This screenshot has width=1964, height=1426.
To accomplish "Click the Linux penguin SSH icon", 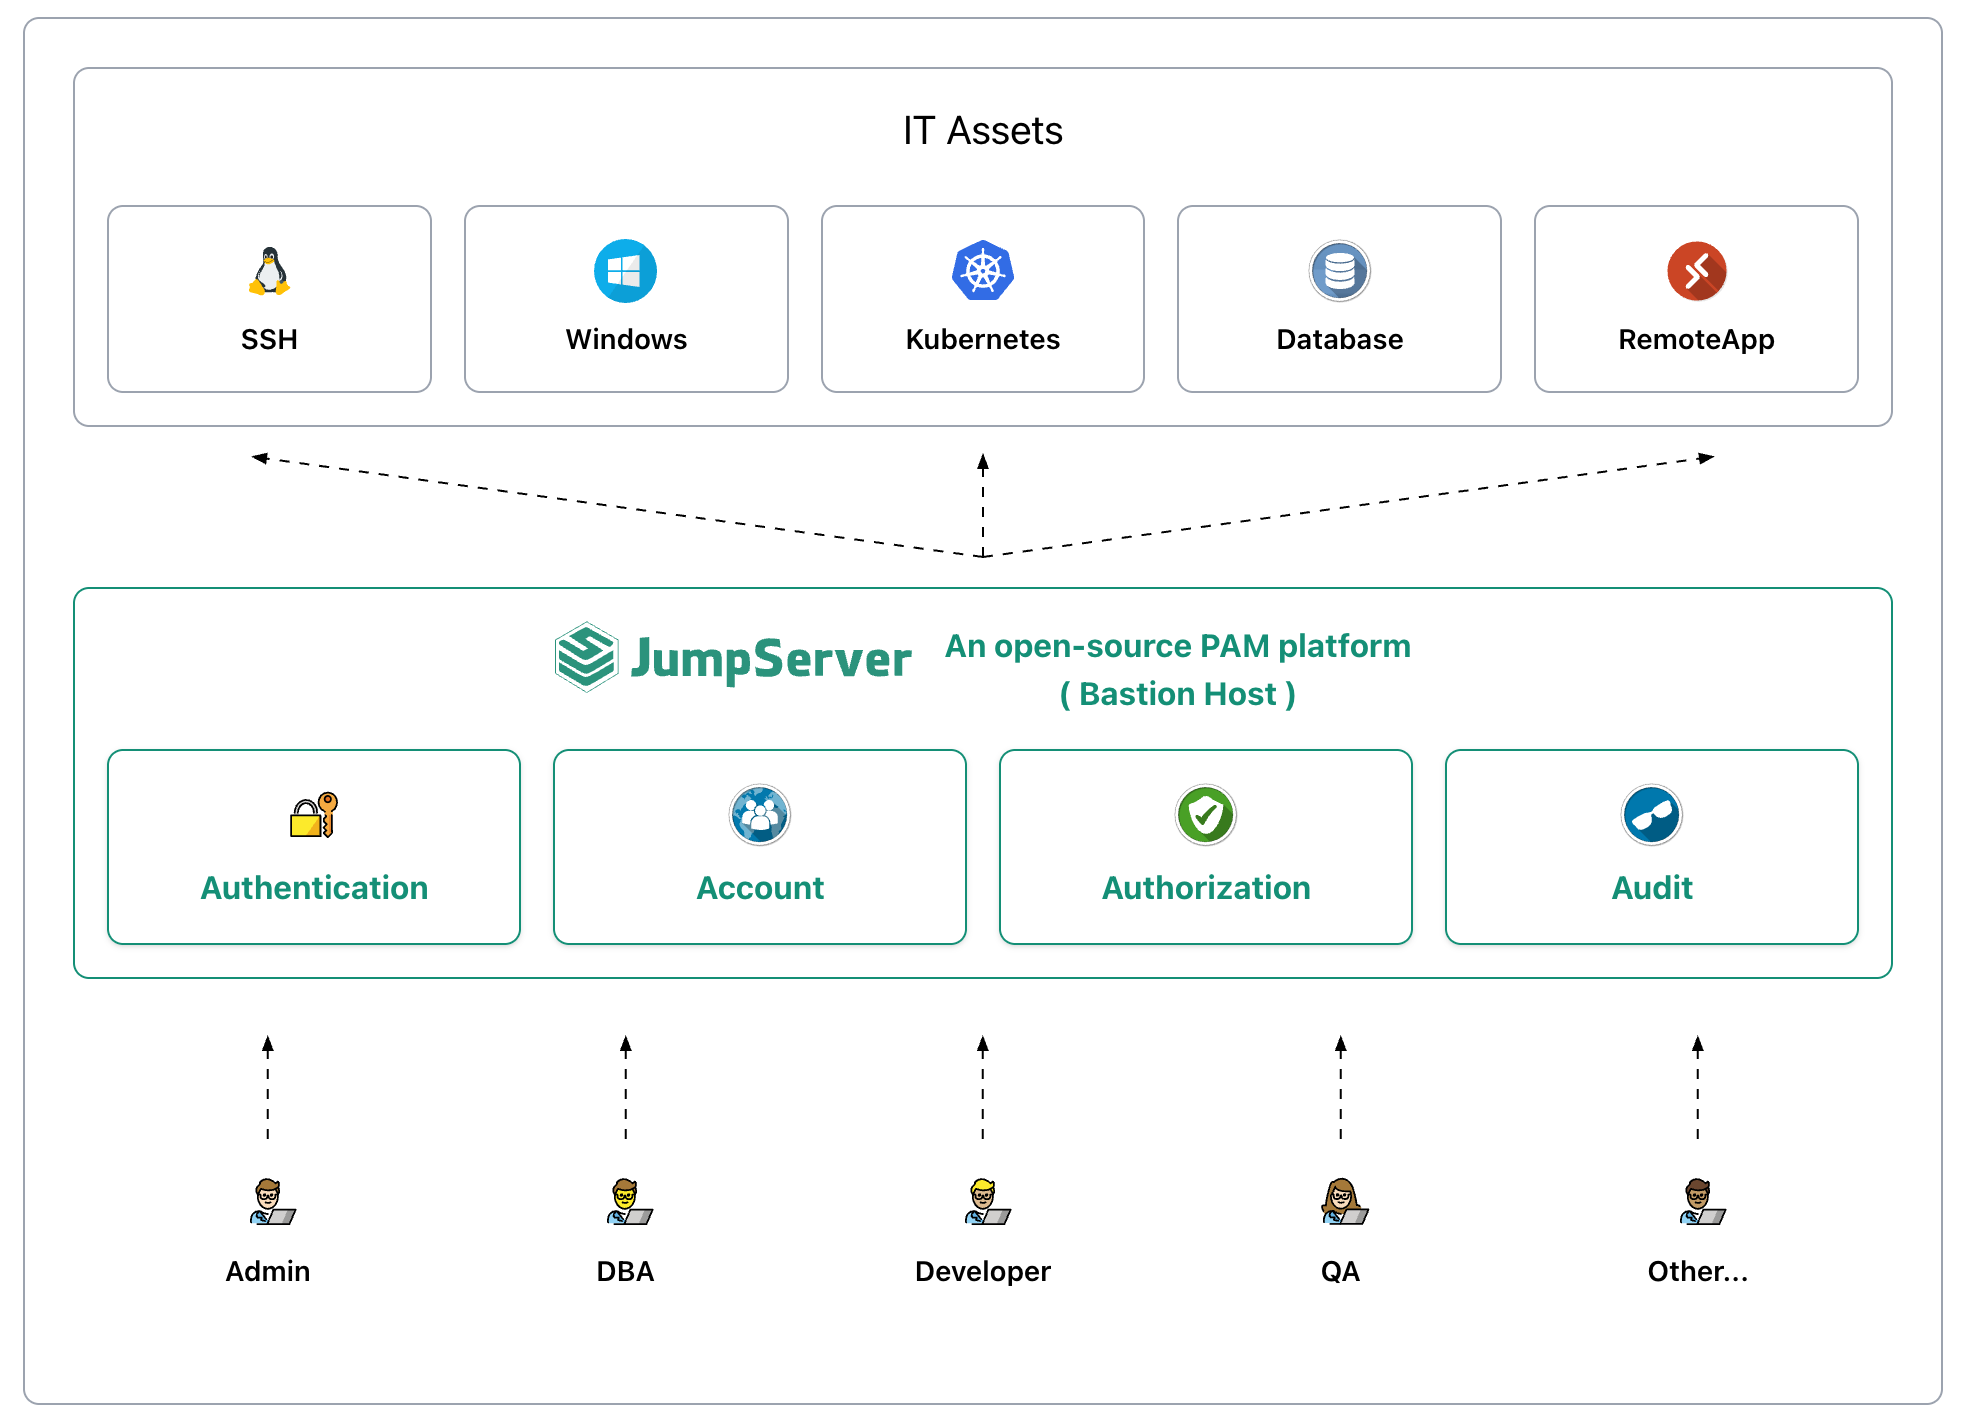I will coord(269,271).
